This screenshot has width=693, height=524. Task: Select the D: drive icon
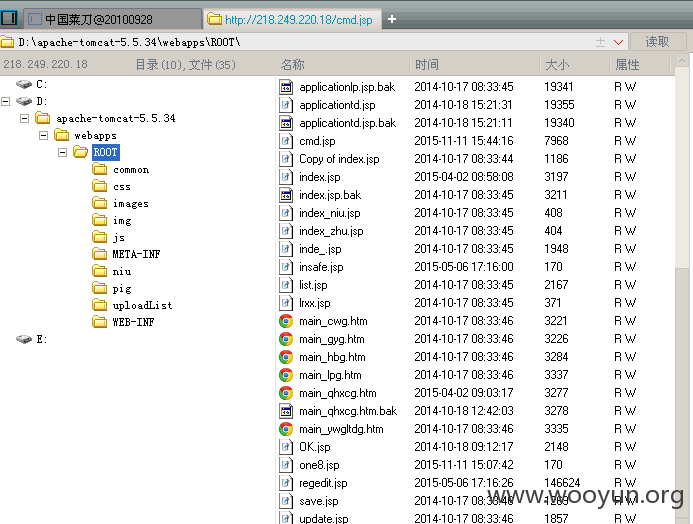pos(24,101)
